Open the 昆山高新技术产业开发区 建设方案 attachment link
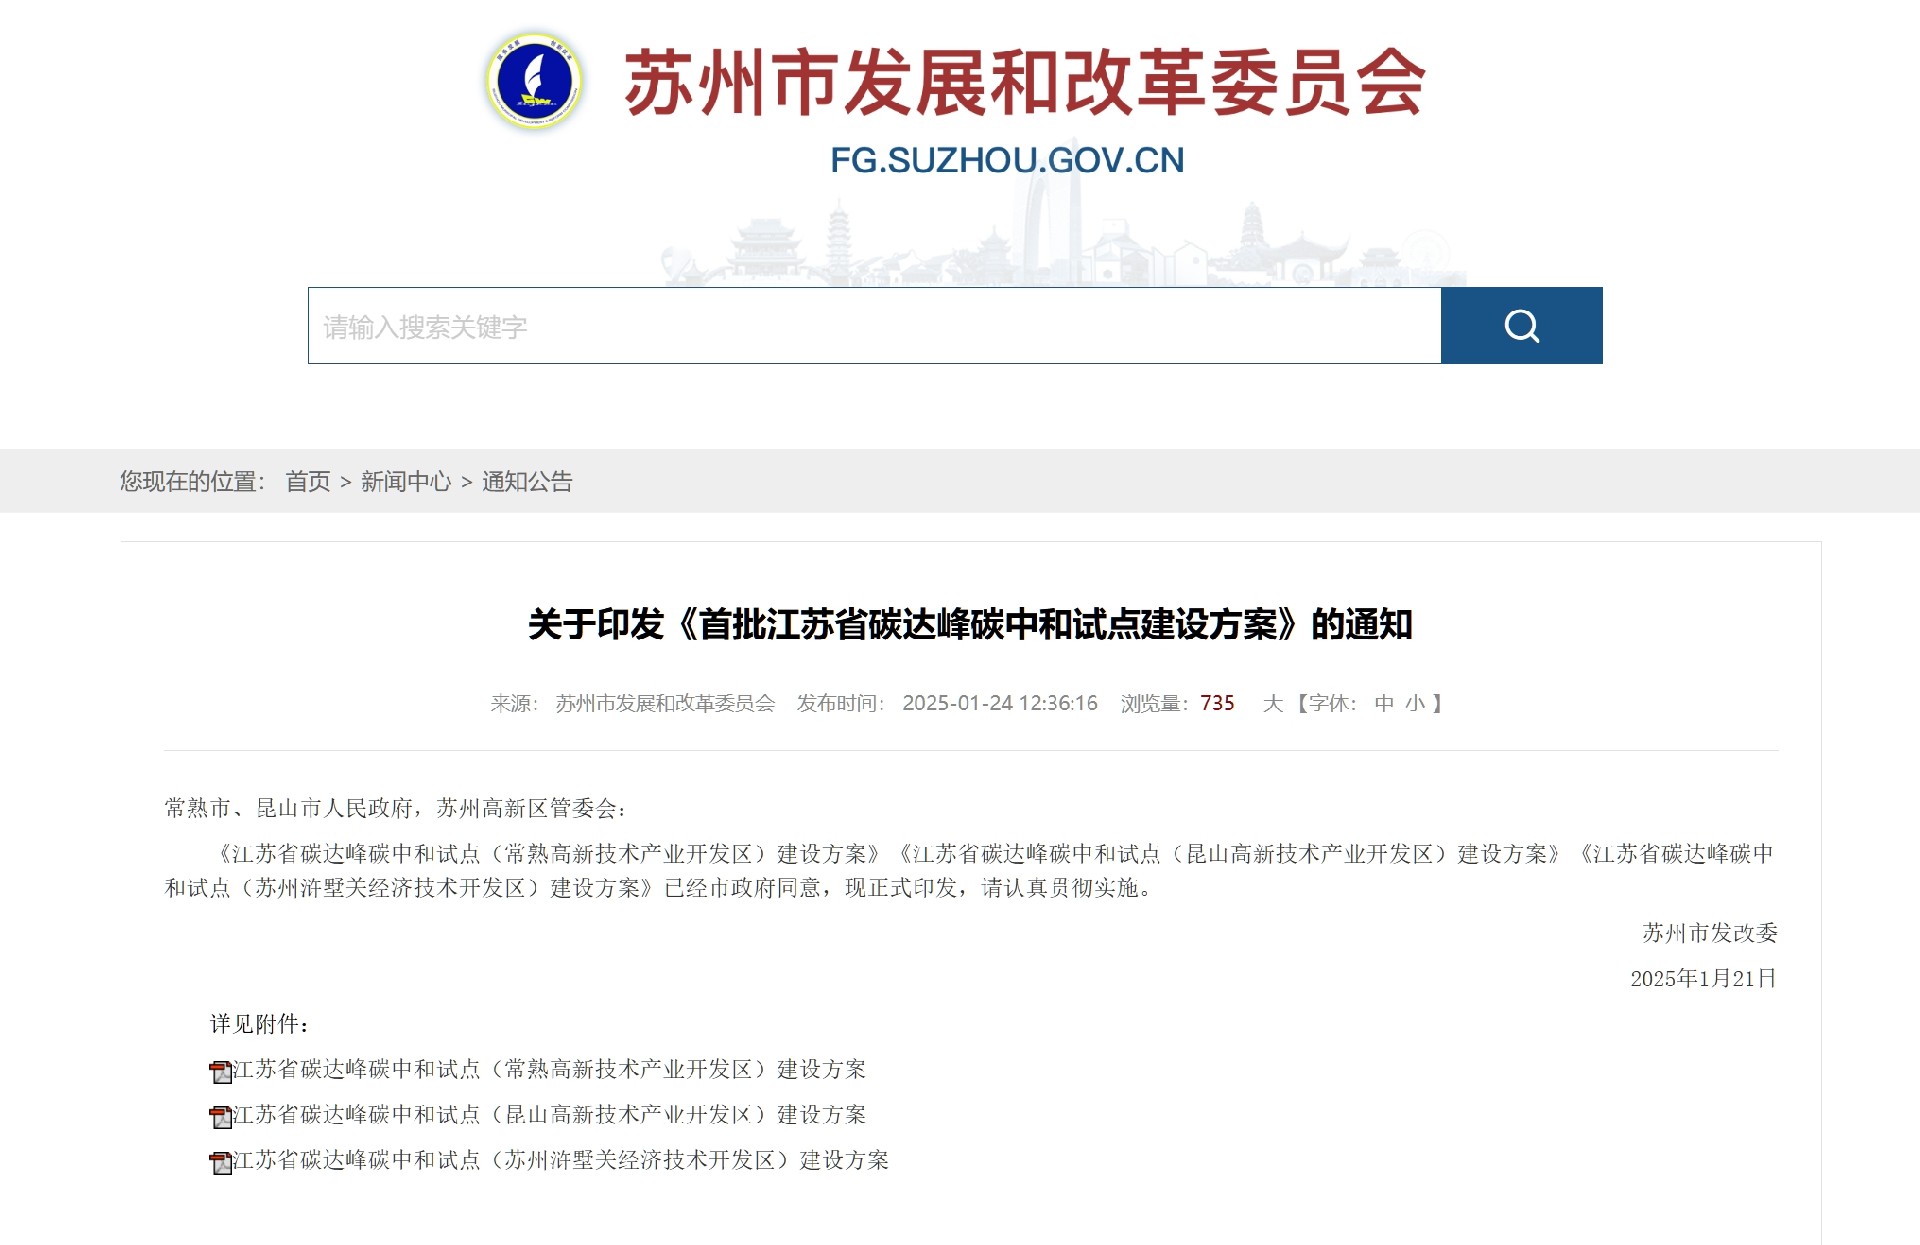The width and height of the screenshot is (1920, 1245). coord(549,1114)
